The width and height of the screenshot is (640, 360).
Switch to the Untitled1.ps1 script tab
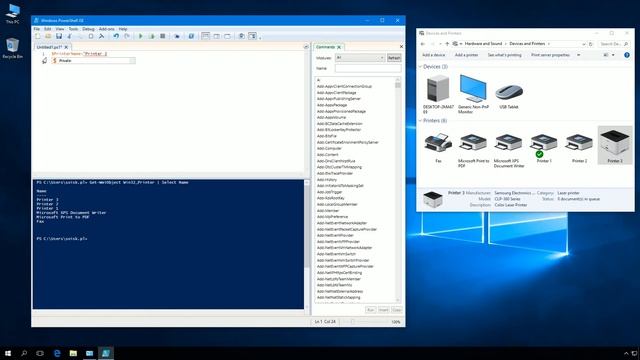pos(49,47)
